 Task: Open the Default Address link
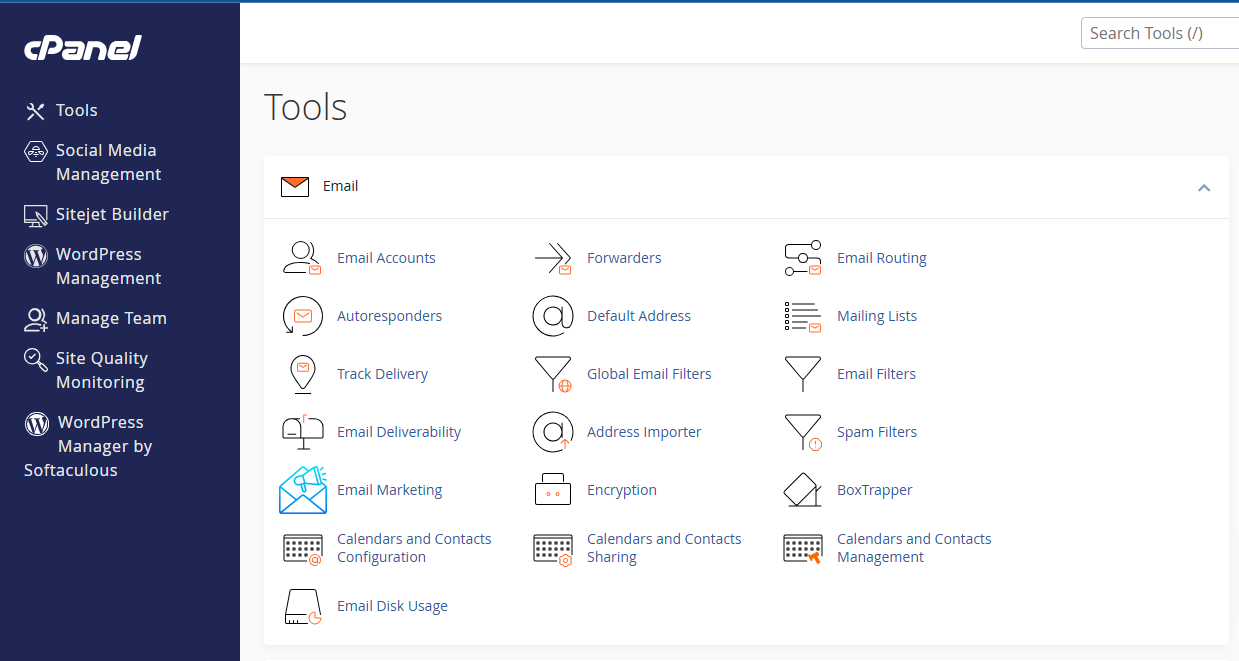pos(639,316)
